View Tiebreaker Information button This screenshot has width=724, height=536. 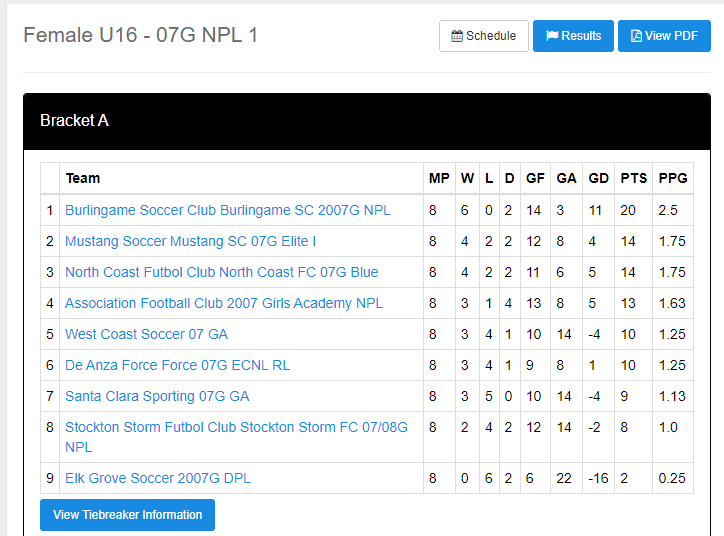pyautogui.click(x=127, y=515)
